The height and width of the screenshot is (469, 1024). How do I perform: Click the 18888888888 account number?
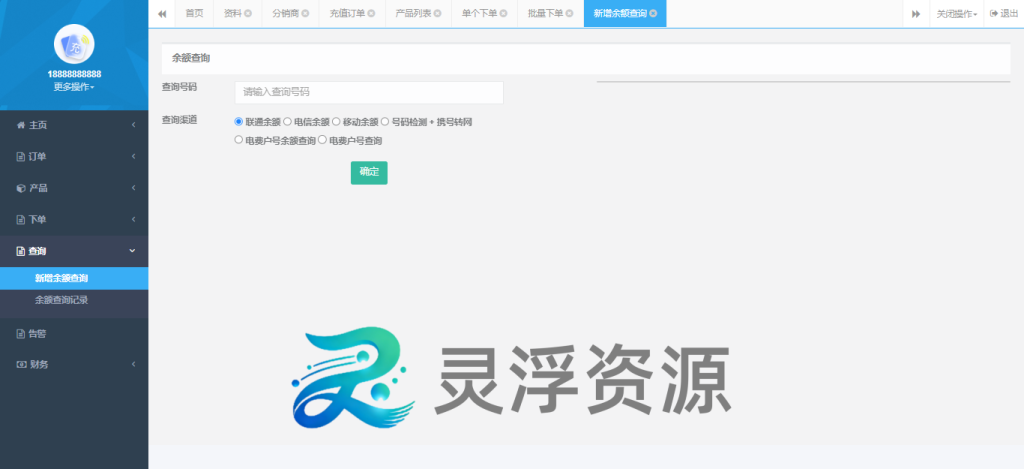(74, 74)
